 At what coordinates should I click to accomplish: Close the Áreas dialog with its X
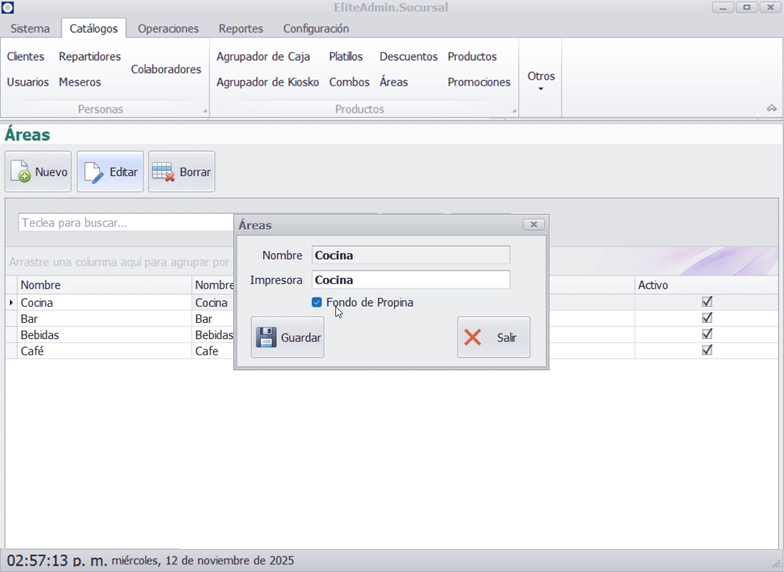534,225
